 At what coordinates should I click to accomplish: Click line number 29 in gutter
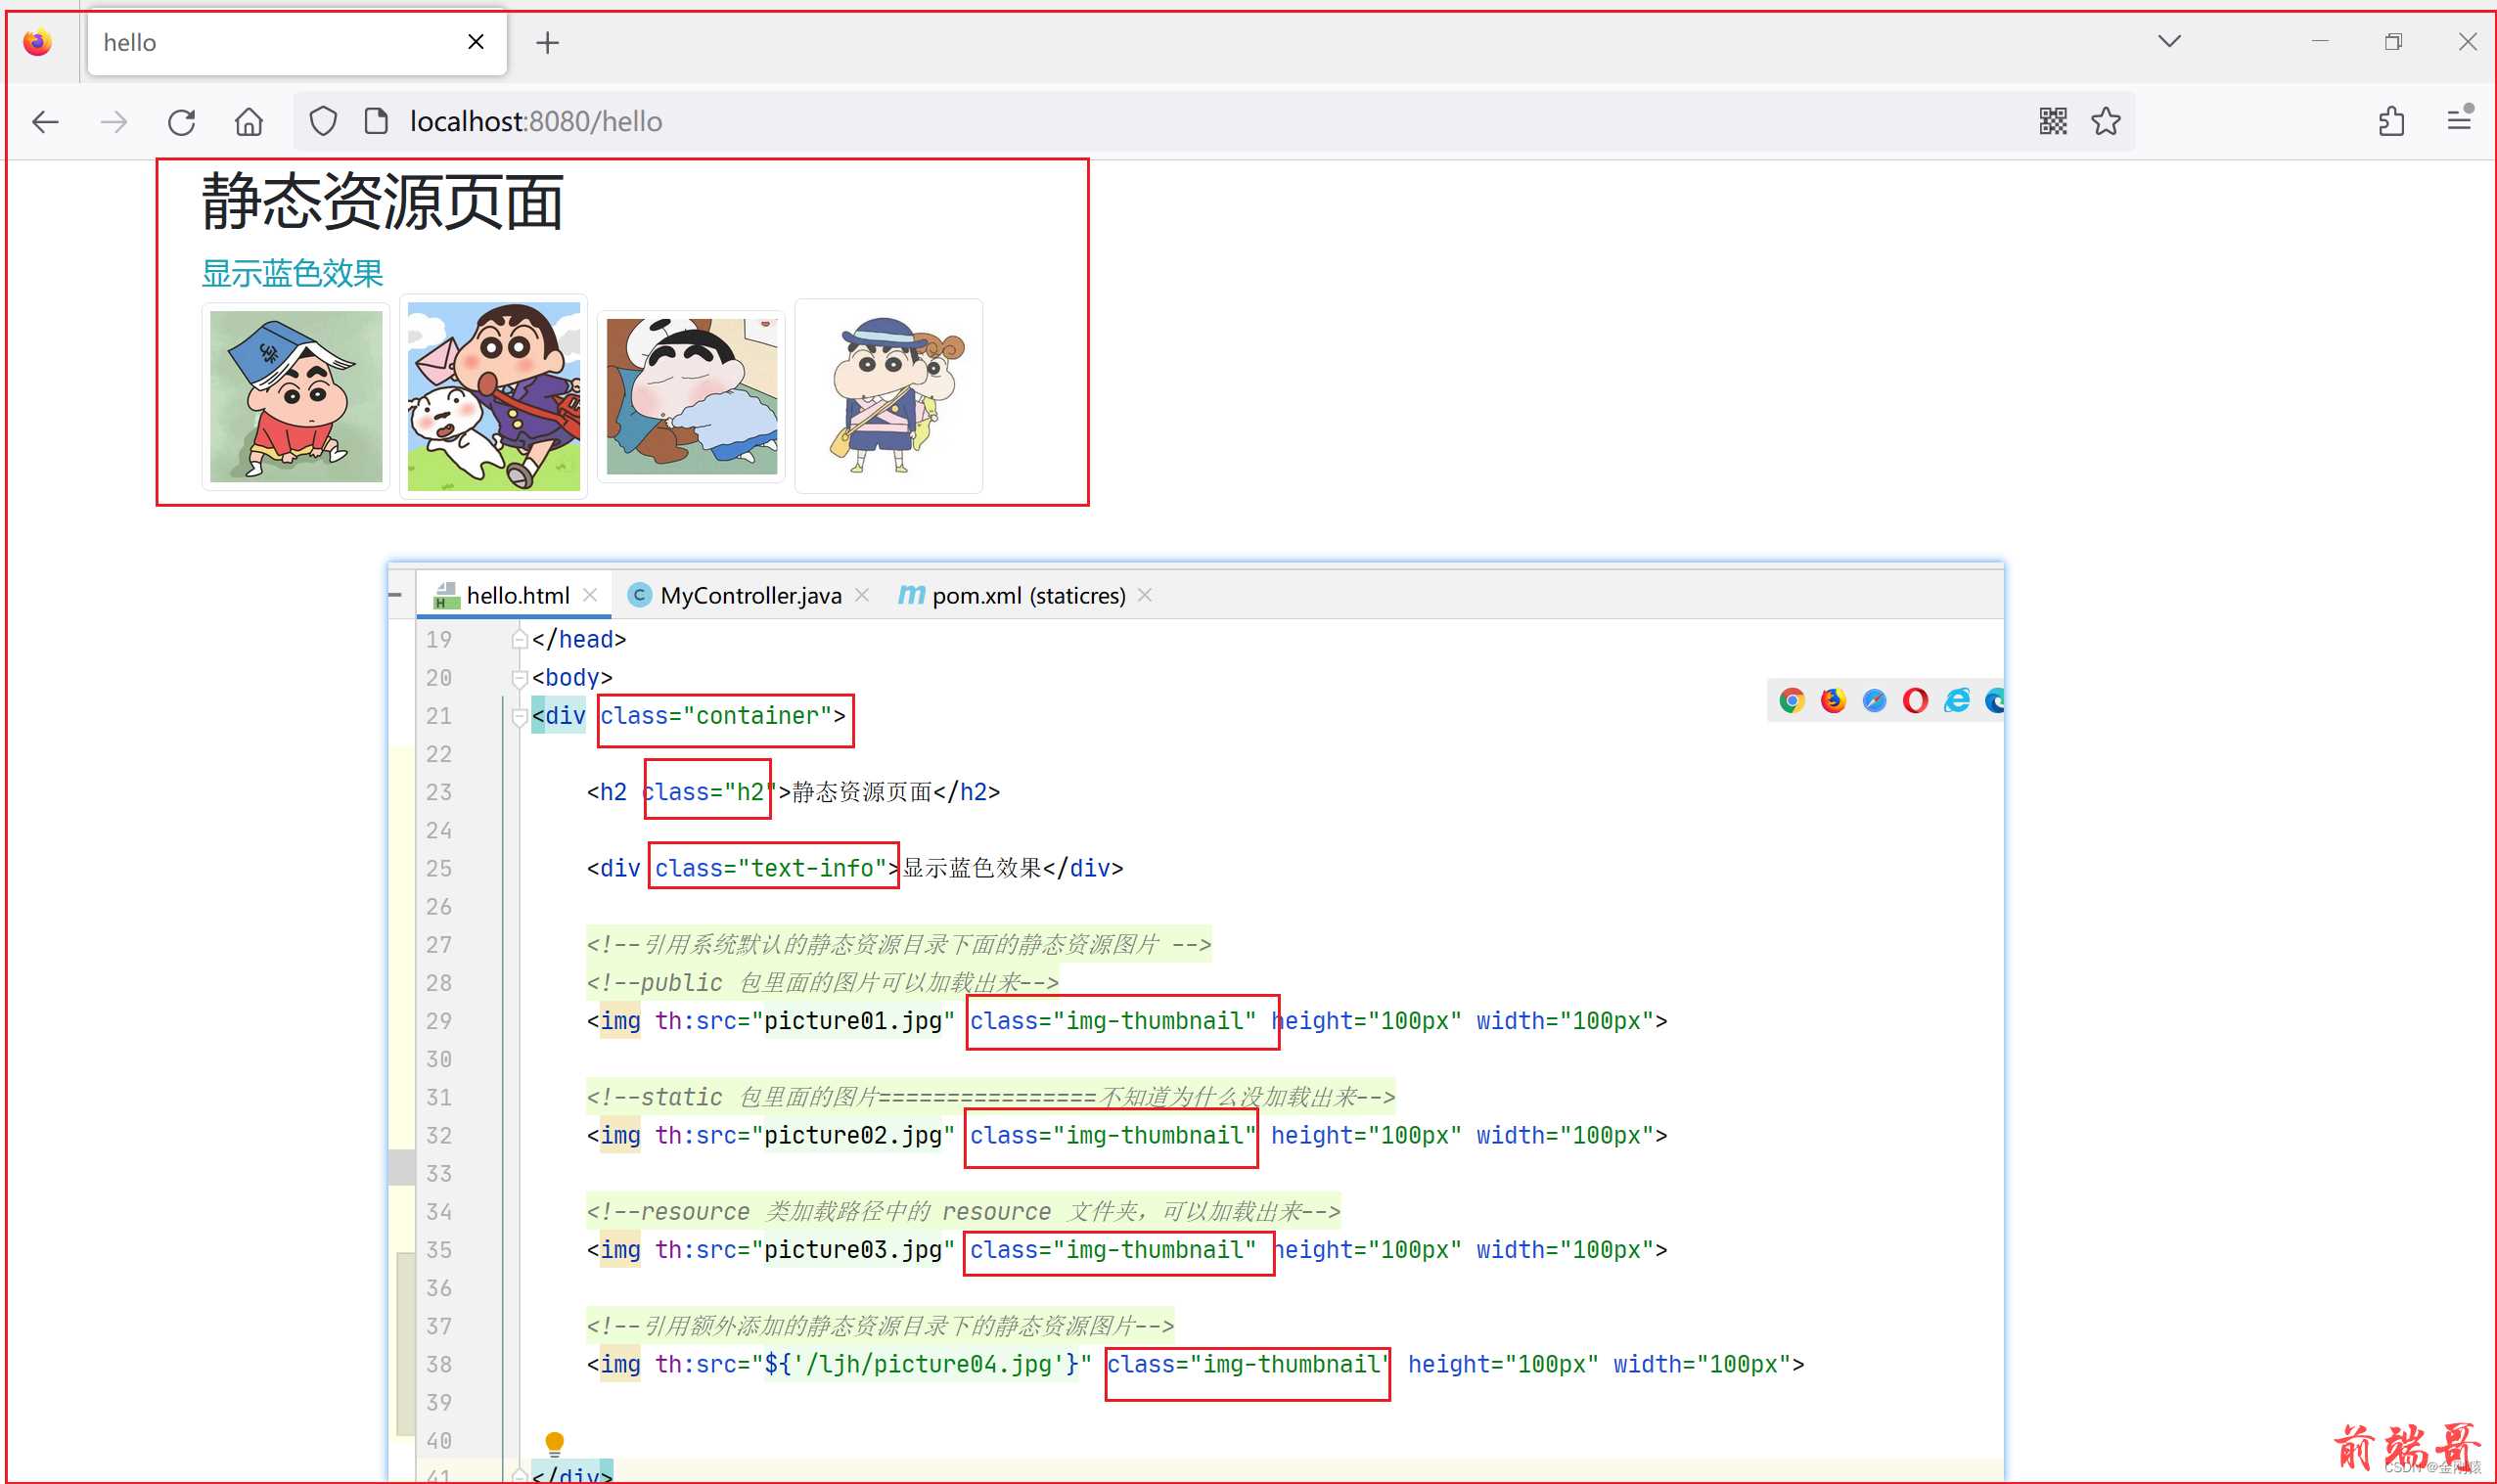[x=439, y=1022]
